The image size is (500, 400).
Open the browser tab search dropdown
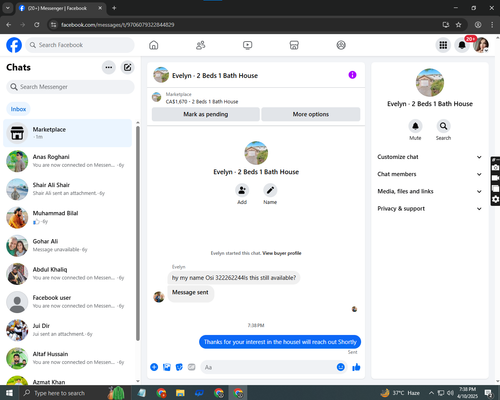(7, 8)
